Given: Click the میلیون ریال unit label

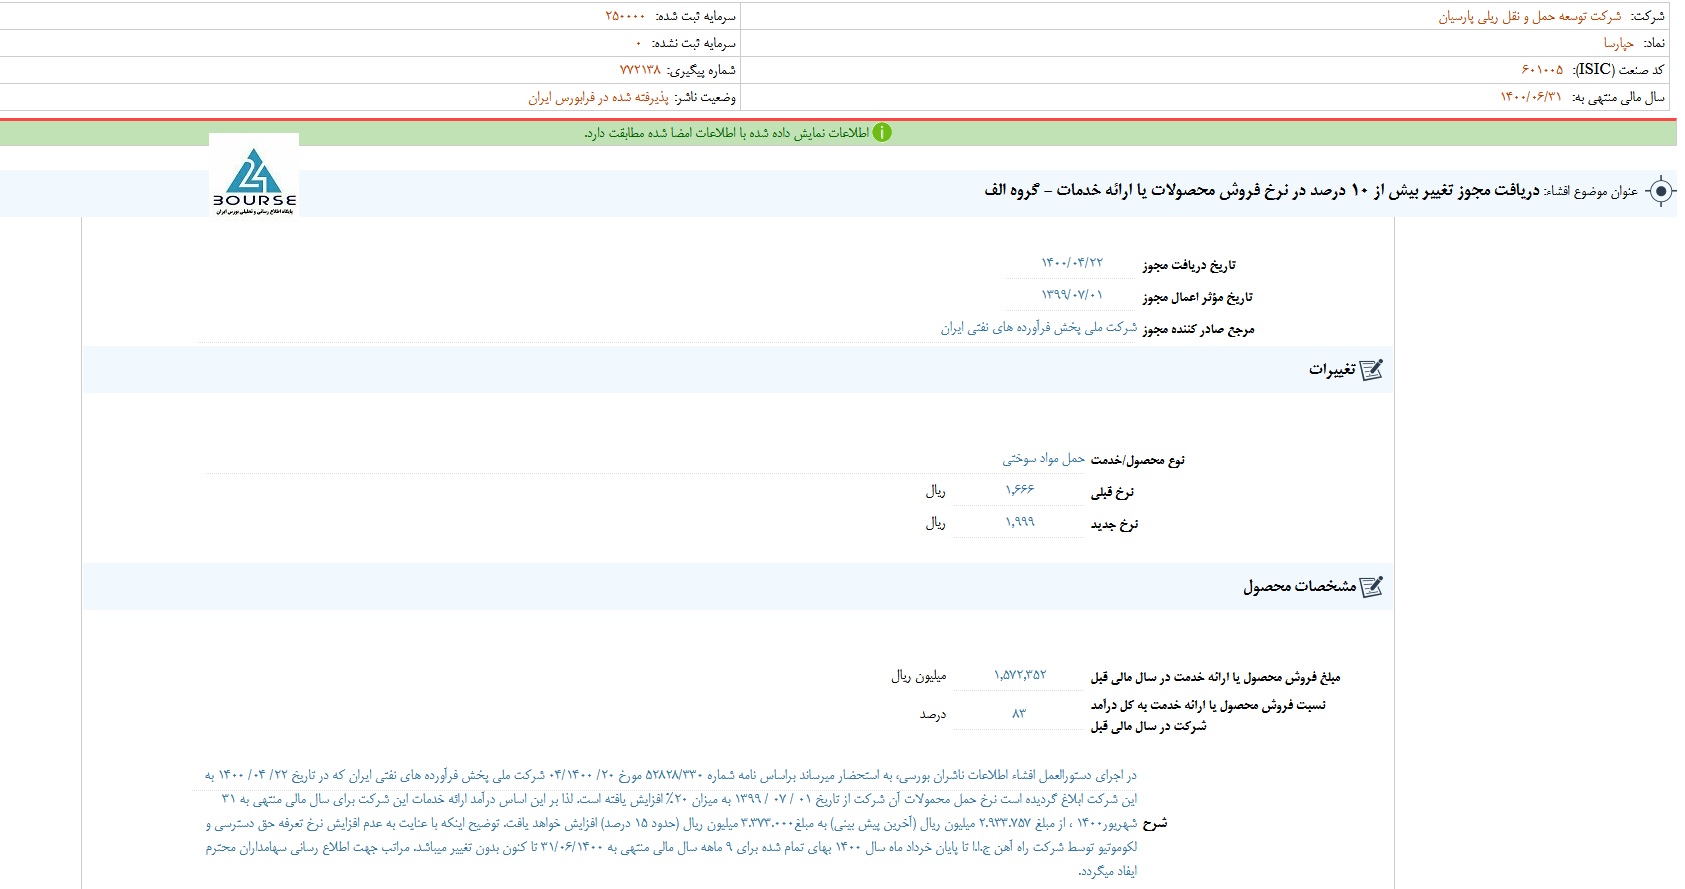Looking at the screenshot, I should point(918,676).
